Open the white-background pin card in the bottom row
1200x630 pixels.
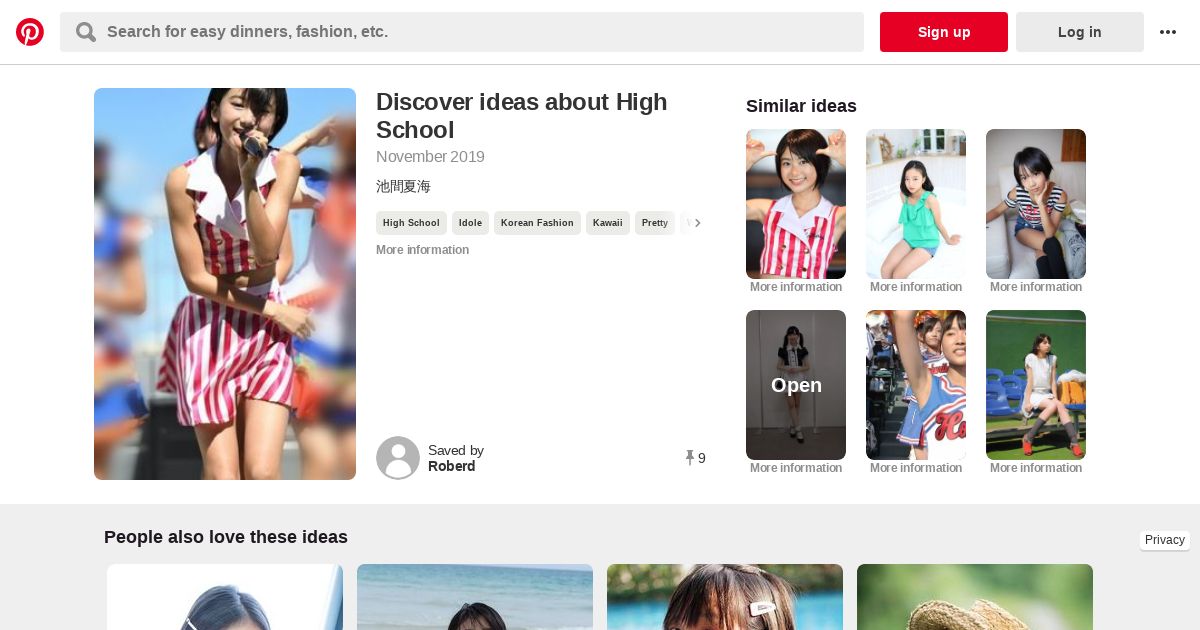click(x=225, y=597)
